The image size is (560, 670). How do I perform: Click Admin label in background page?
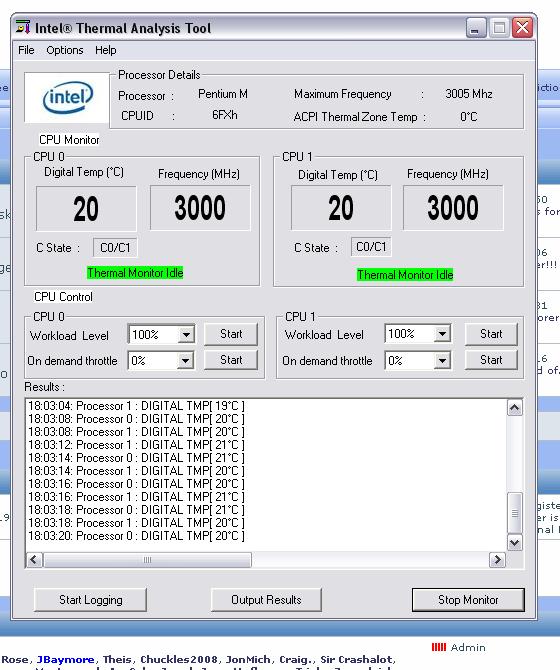(x=468, y=647)
